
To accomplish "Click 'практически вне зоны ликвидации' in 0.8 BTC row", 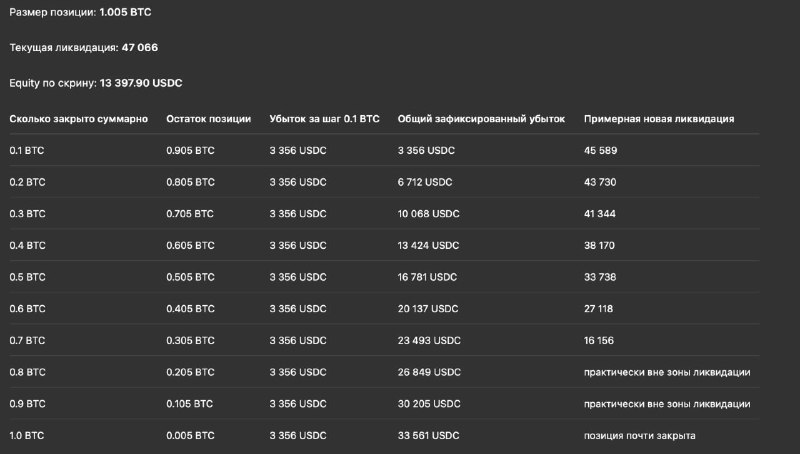I will coord(667,372).
